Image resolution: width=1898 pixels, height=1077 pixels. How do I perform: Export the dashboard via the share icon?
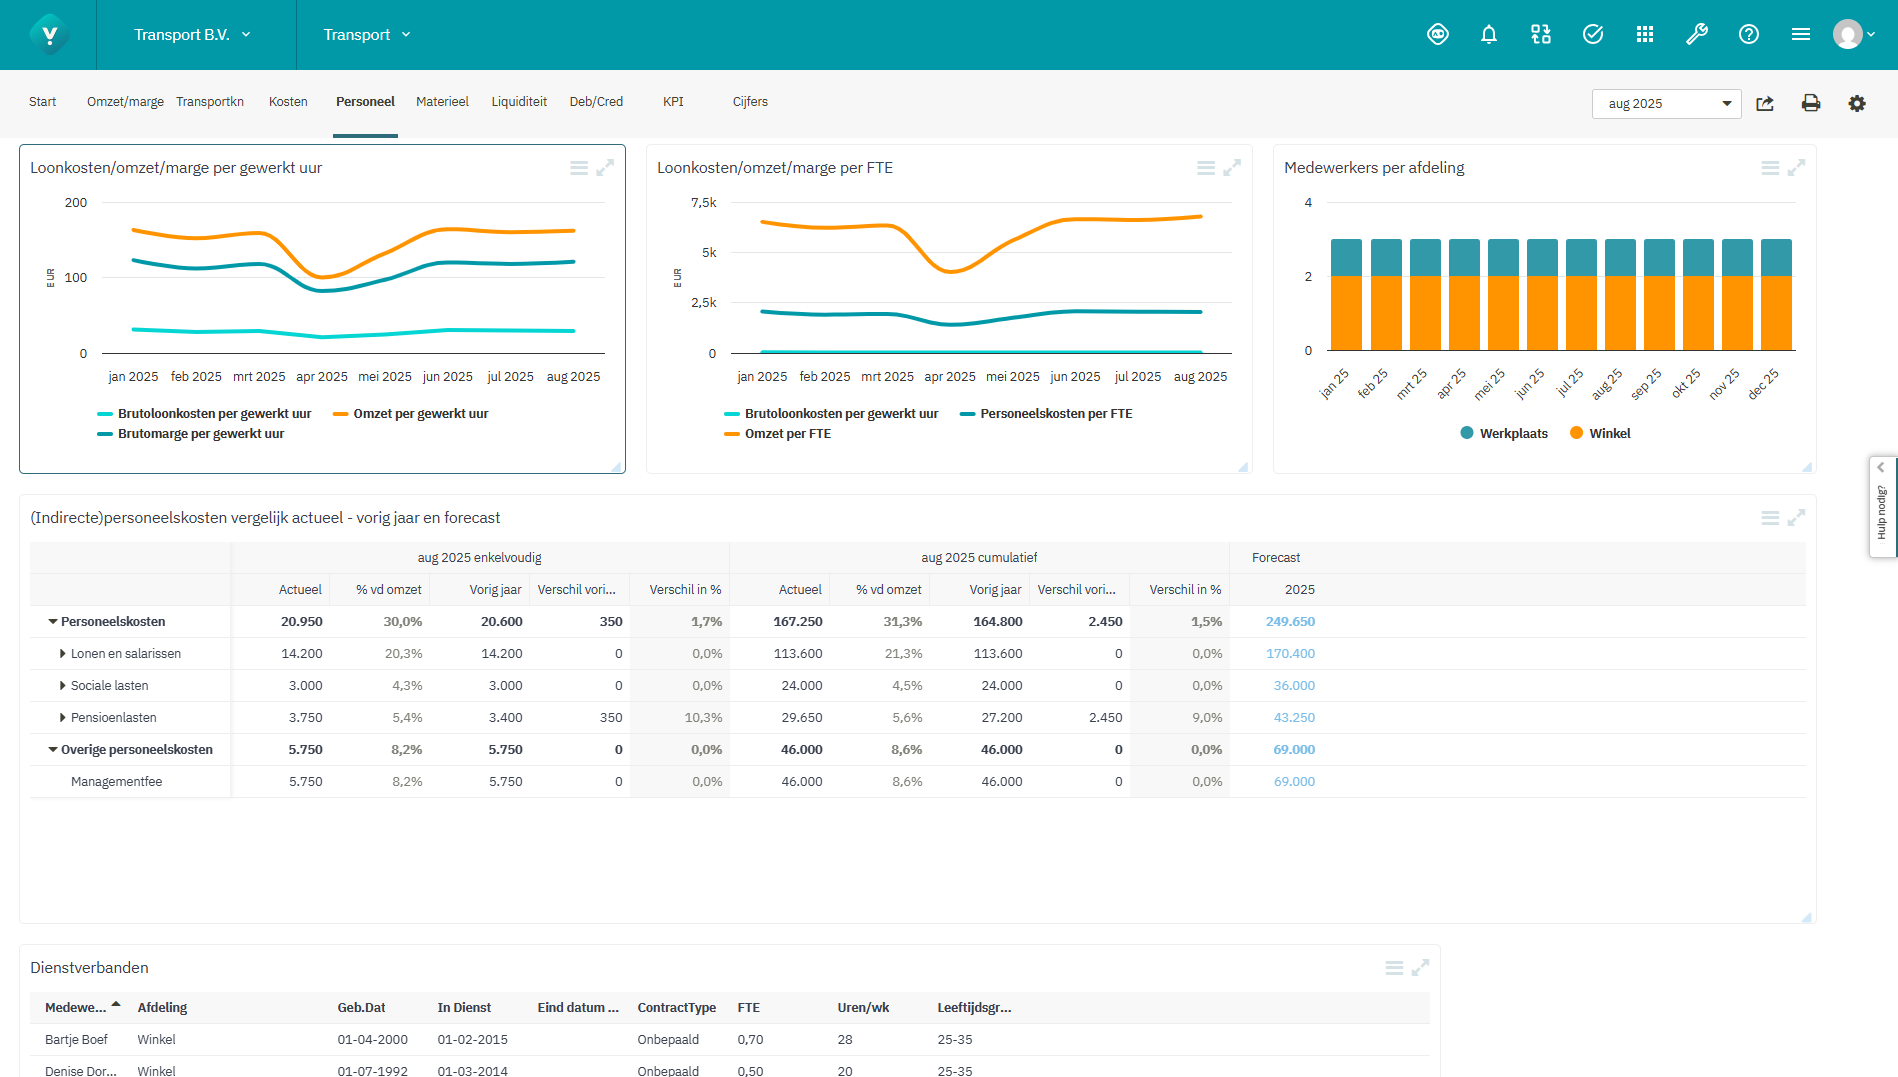(1765, 103)
